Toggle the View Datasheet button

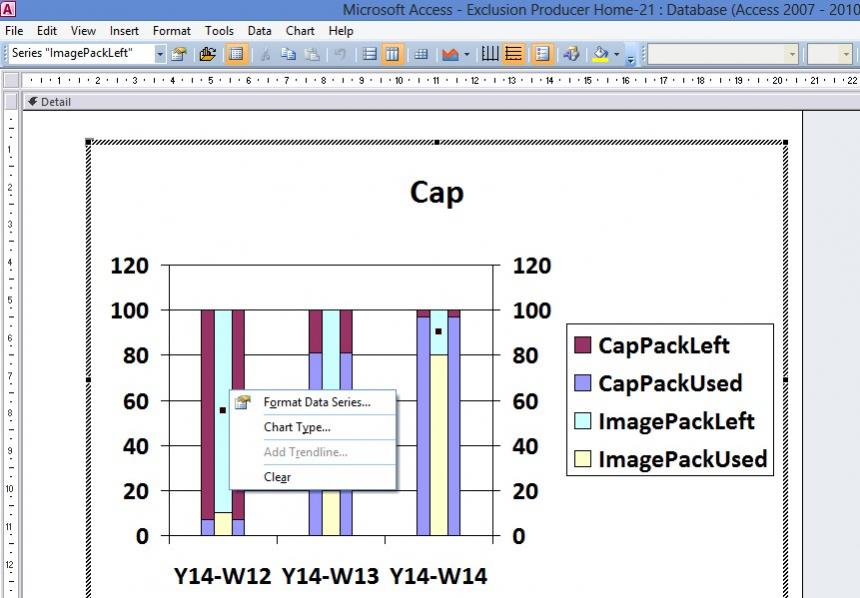236,54
